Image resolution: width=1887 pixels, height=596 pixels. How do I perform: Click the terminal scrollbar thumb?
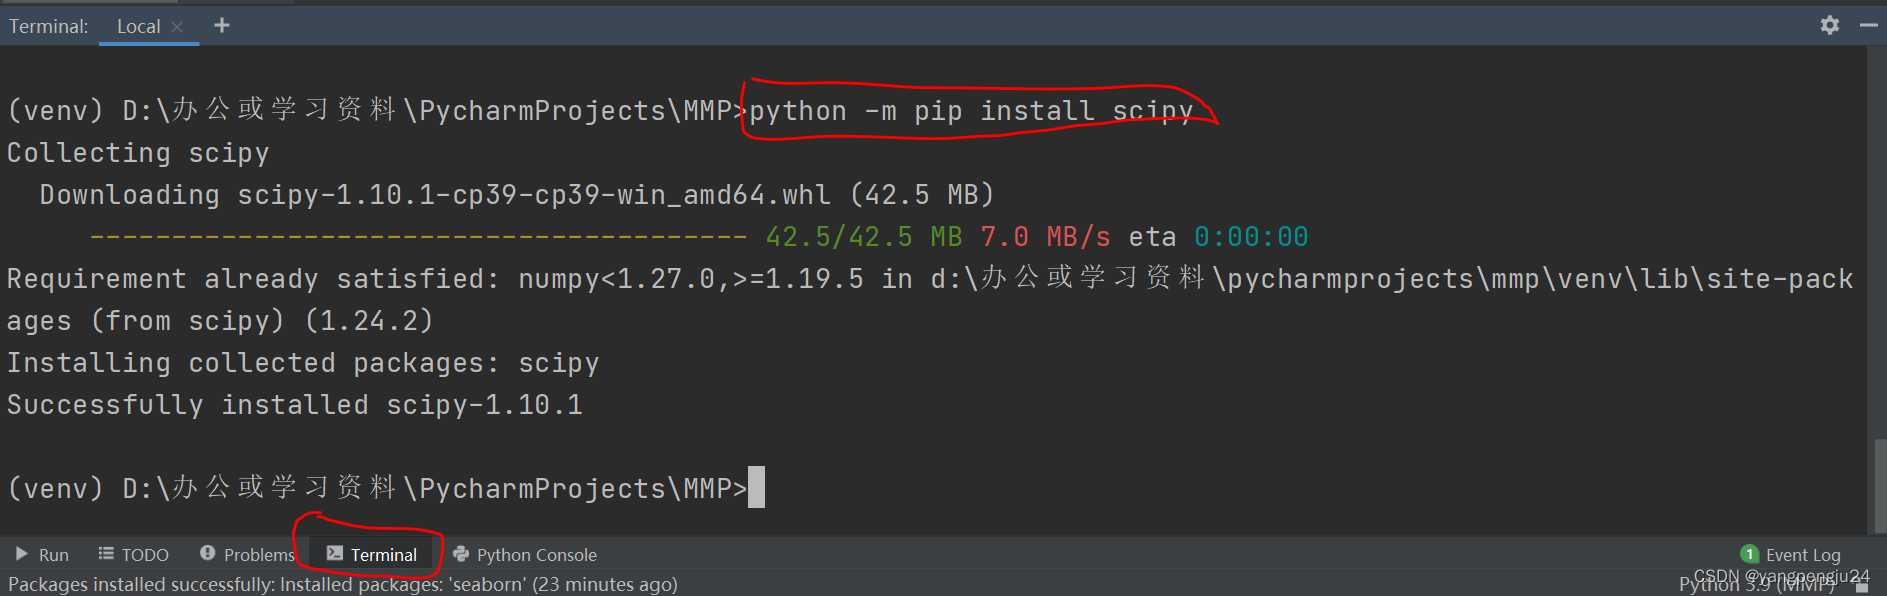(x=1879, y=484)
